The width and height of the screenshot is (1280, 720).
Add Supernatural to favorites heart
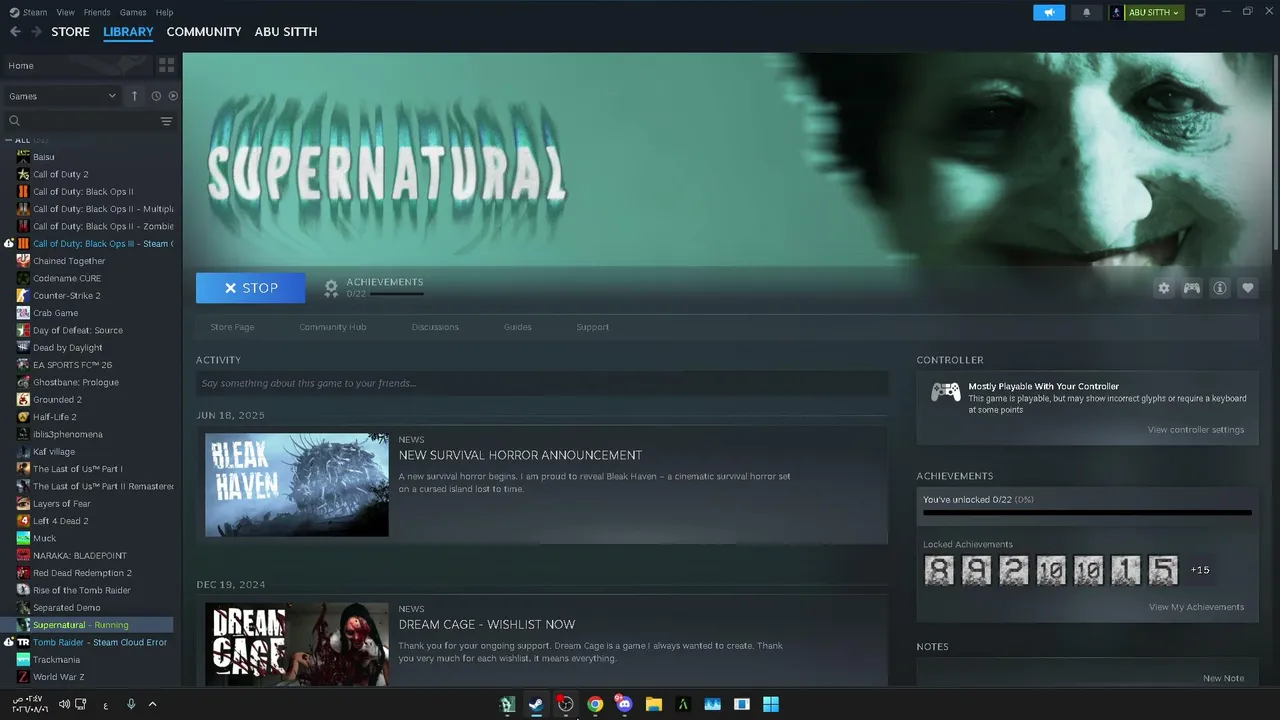(1247, 288)
